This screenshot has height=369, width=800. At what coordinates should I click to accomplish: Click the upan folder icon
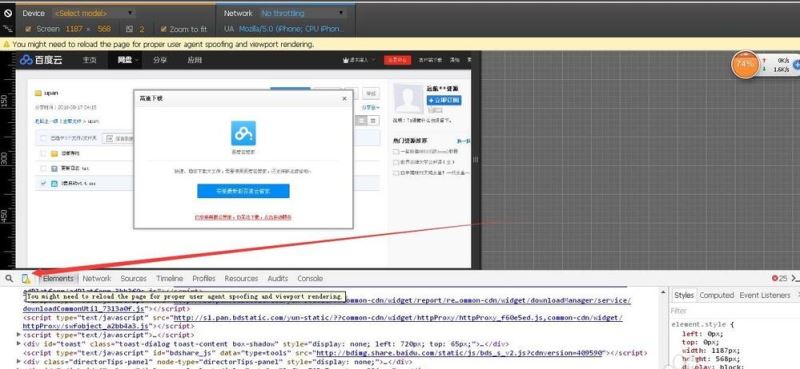[38, 93]
